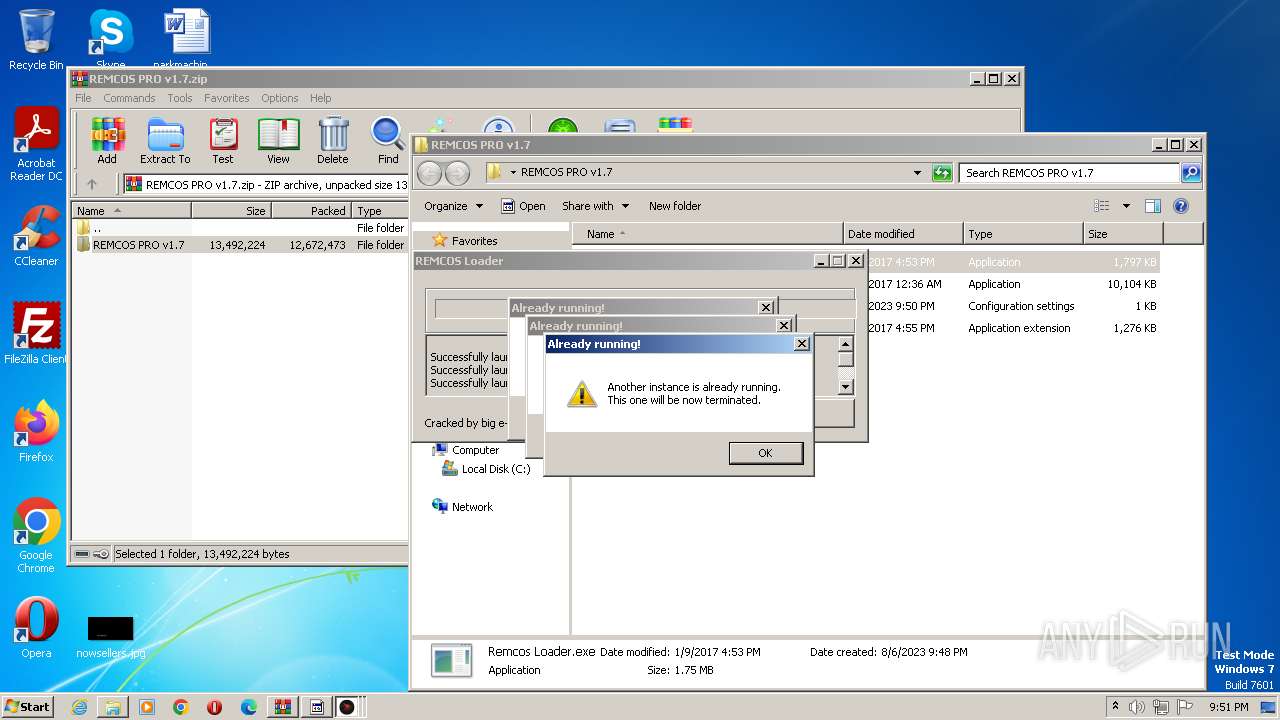Screen dimensions: 1280x720
Task: Click the Edge icon in taskbar
Action: click(249, 707)
